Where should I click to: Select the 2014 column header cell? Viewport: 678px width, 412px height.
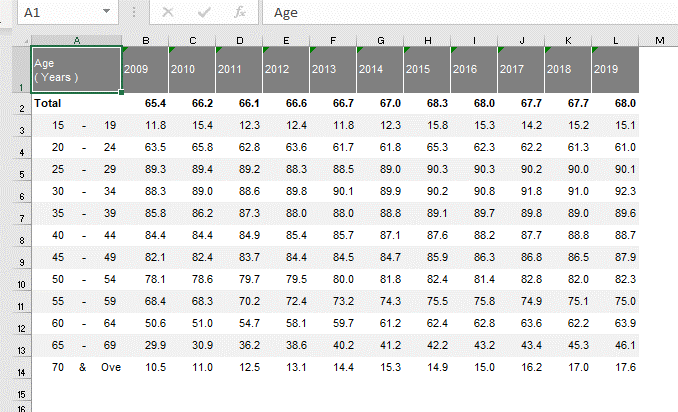point(380,69)
